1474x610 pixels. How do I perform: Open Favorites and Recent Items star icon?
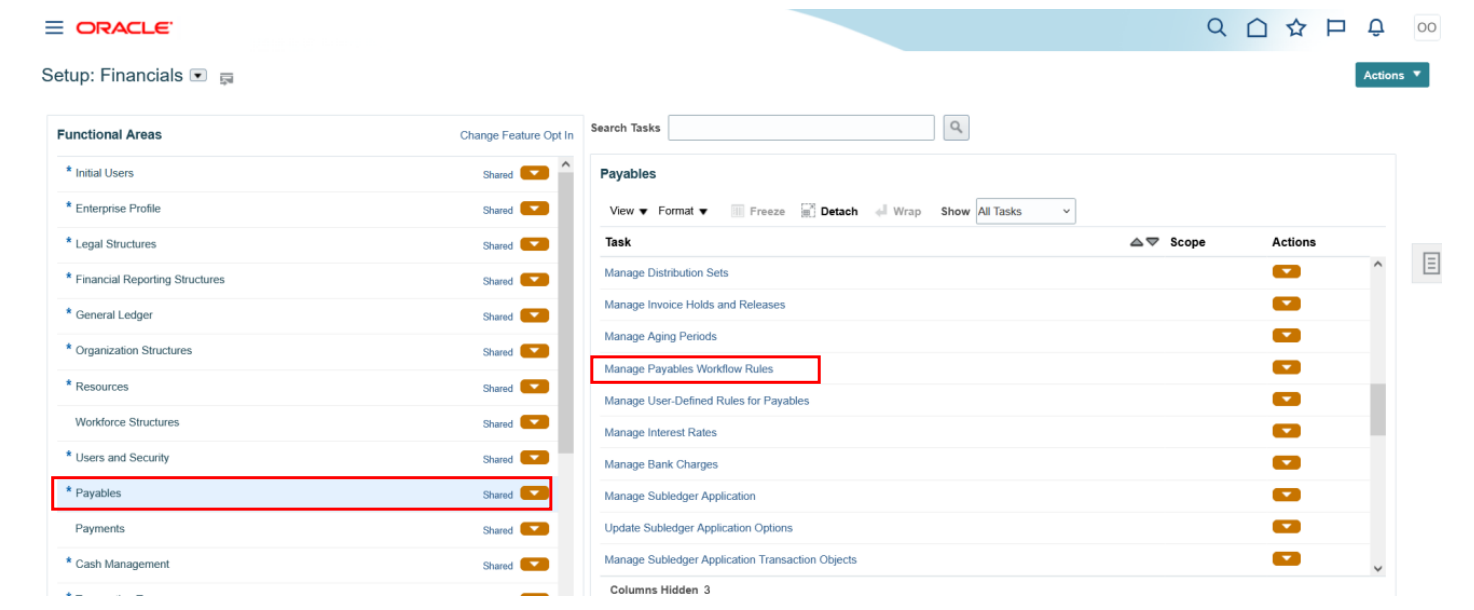click(1296, 27)
